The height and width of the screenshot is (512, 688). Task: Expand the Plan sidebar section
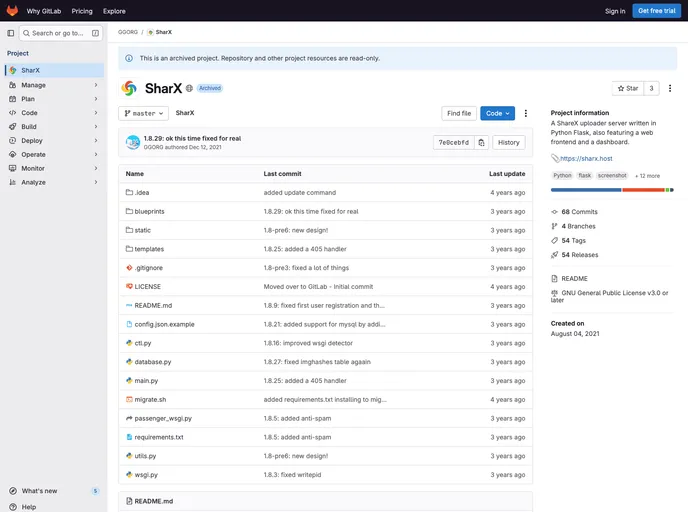[54, 99]
